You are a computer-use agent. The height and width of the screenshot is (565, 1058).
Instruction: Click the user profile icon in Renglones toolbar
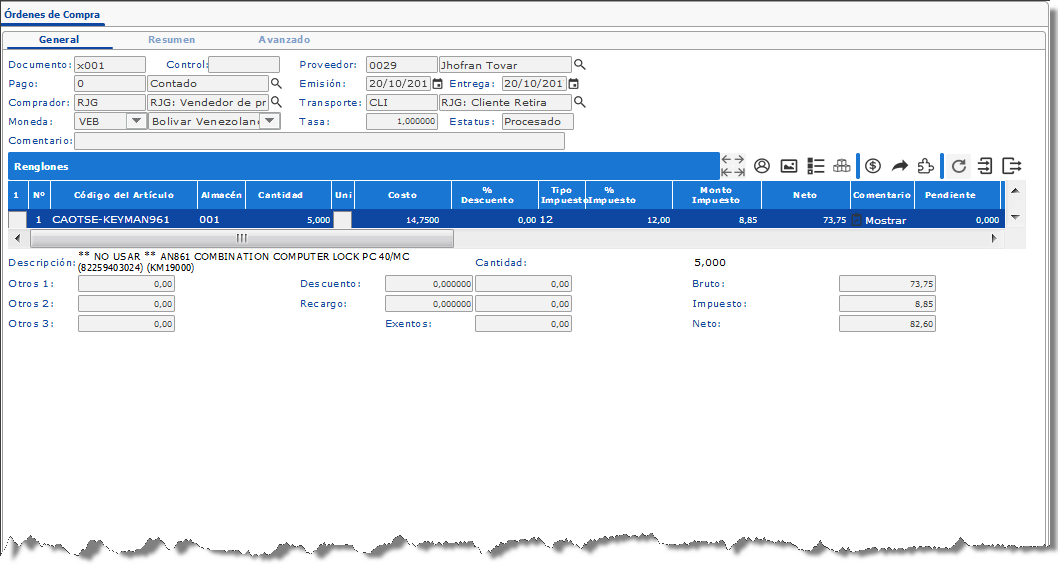coord(762,166)
